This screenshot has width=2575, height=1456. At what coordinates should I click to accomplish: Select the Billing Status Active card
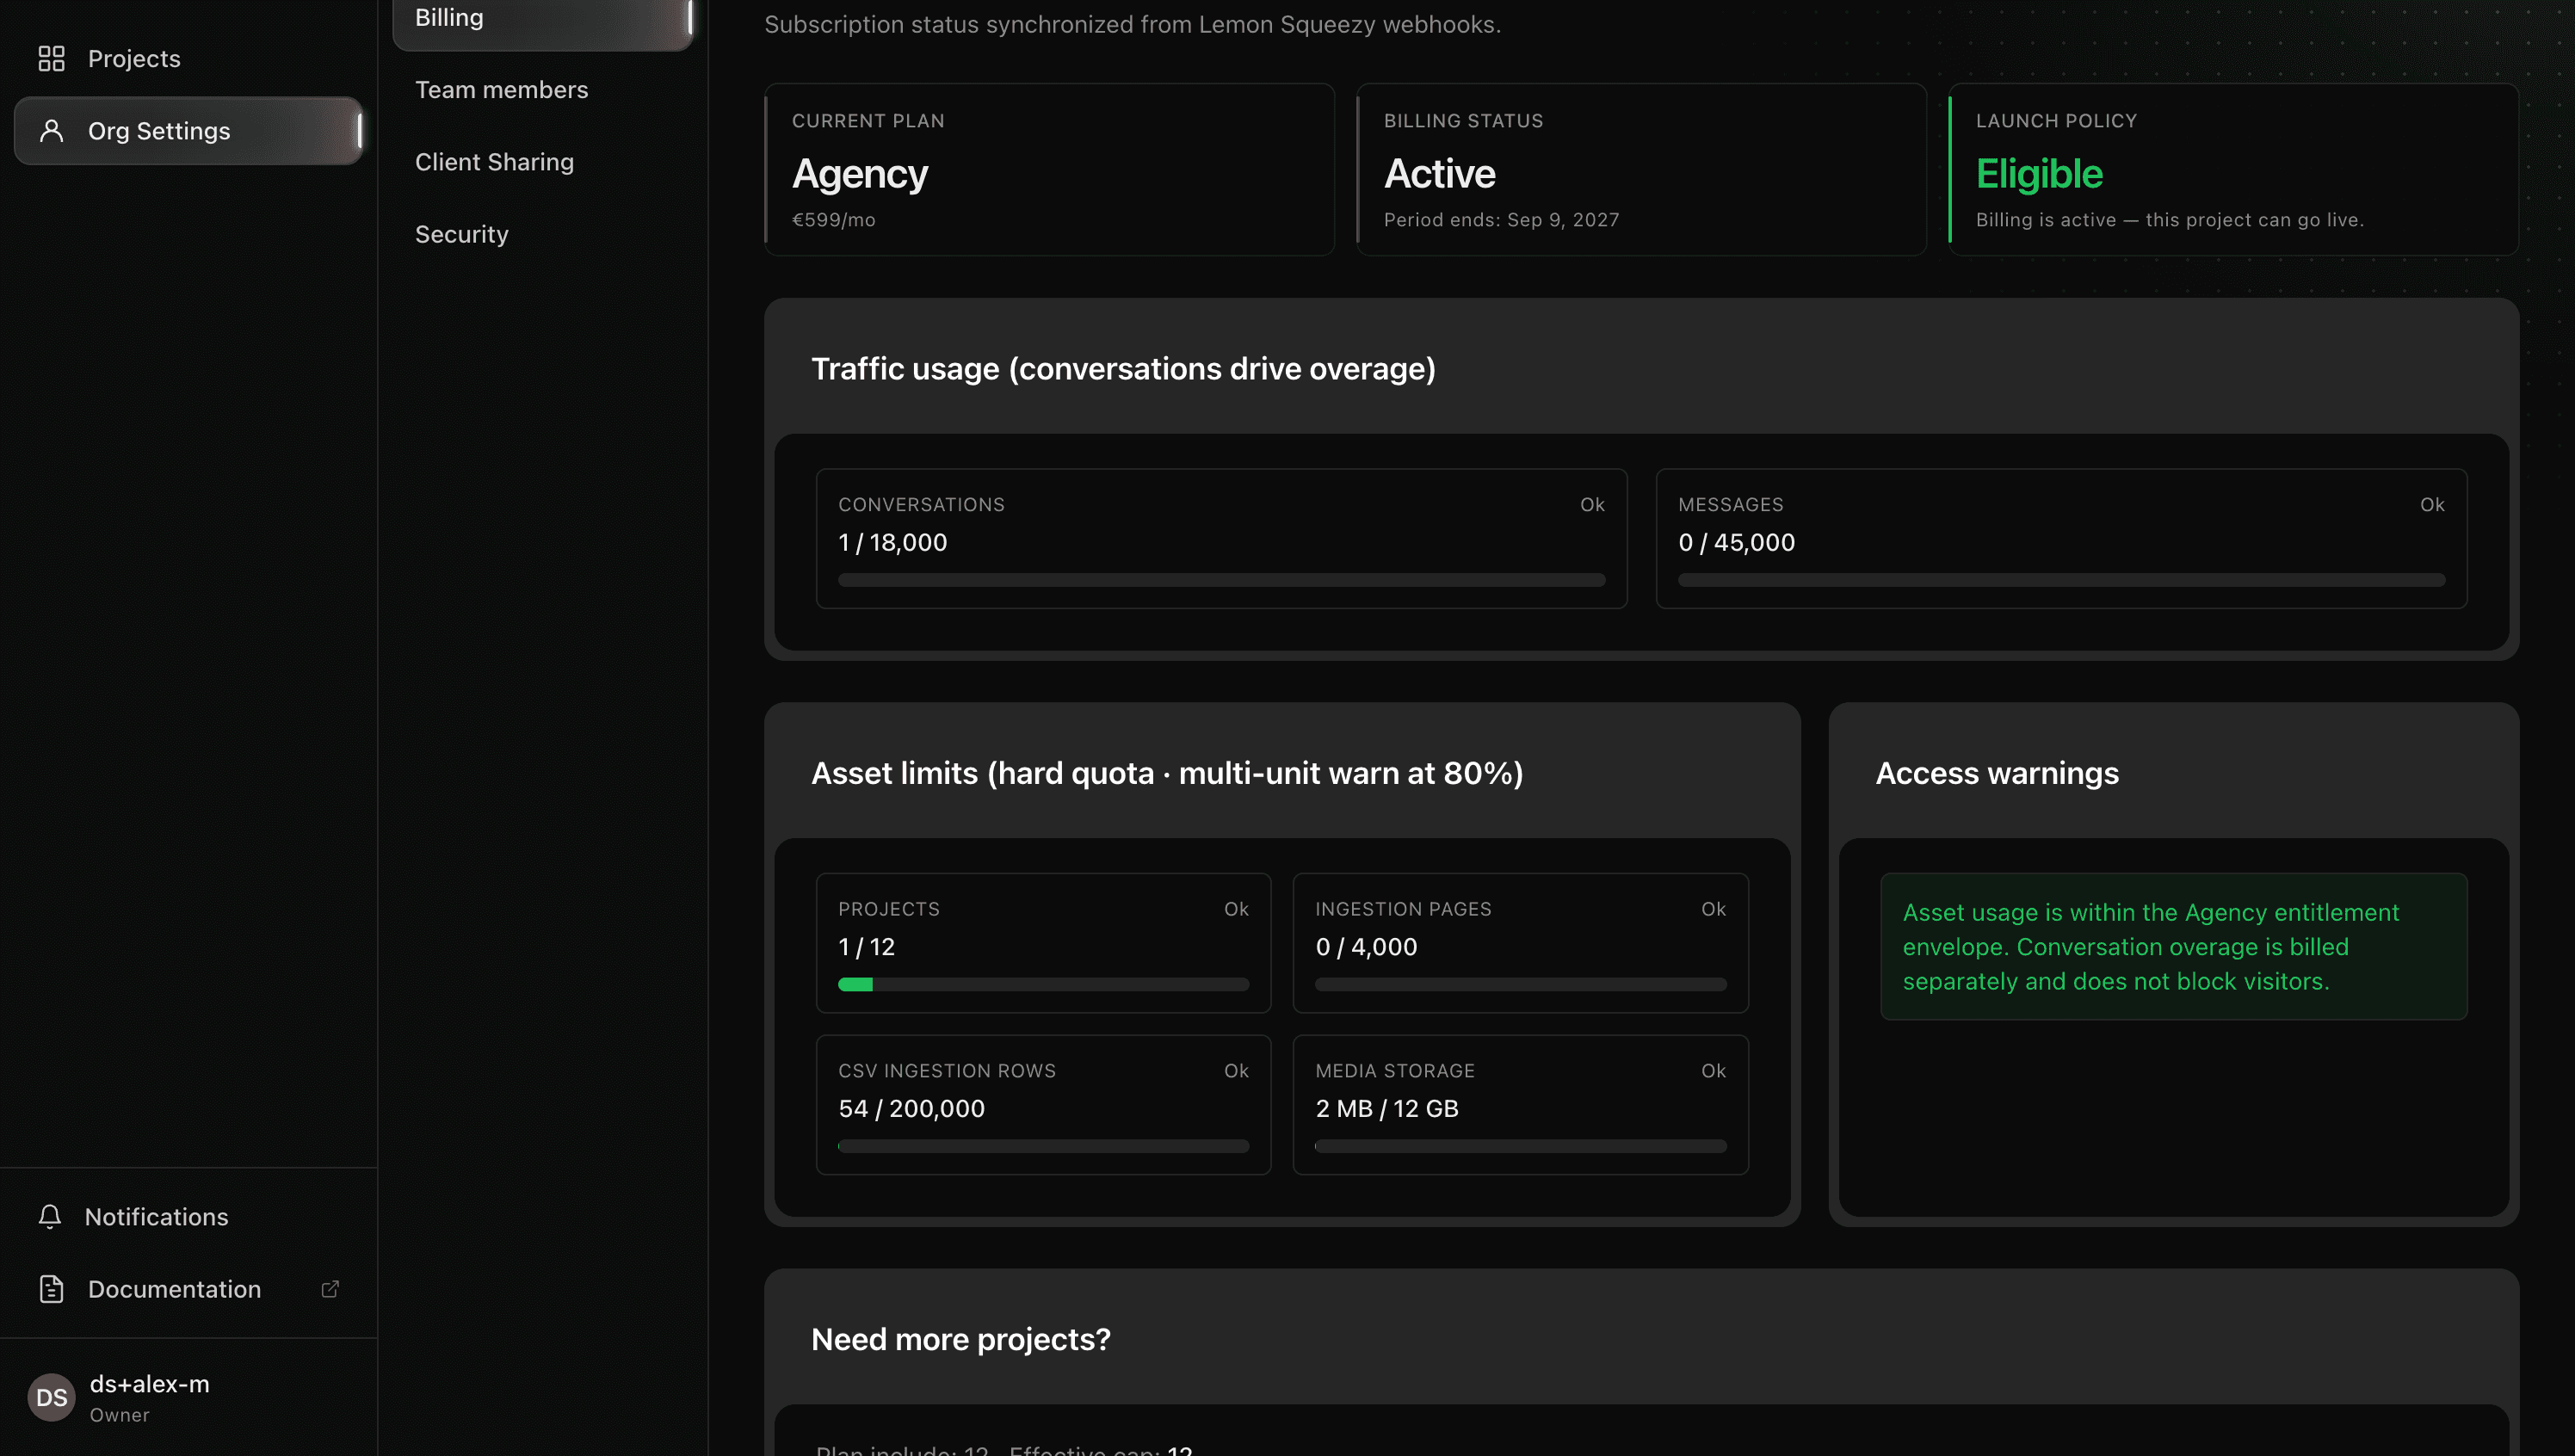(x=1641, y=170)
